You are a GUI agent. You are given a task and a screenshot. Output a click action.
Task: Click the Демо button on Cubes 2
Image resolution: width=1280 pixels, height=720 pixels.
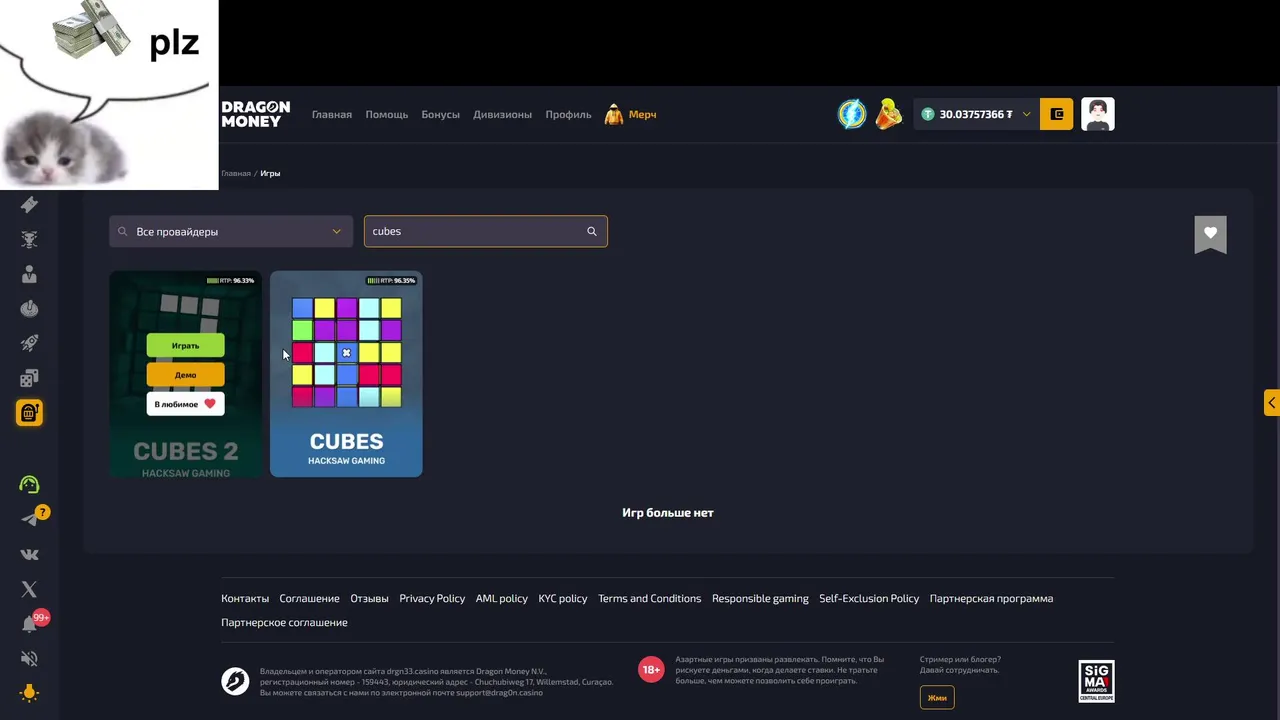coord(186,375)
